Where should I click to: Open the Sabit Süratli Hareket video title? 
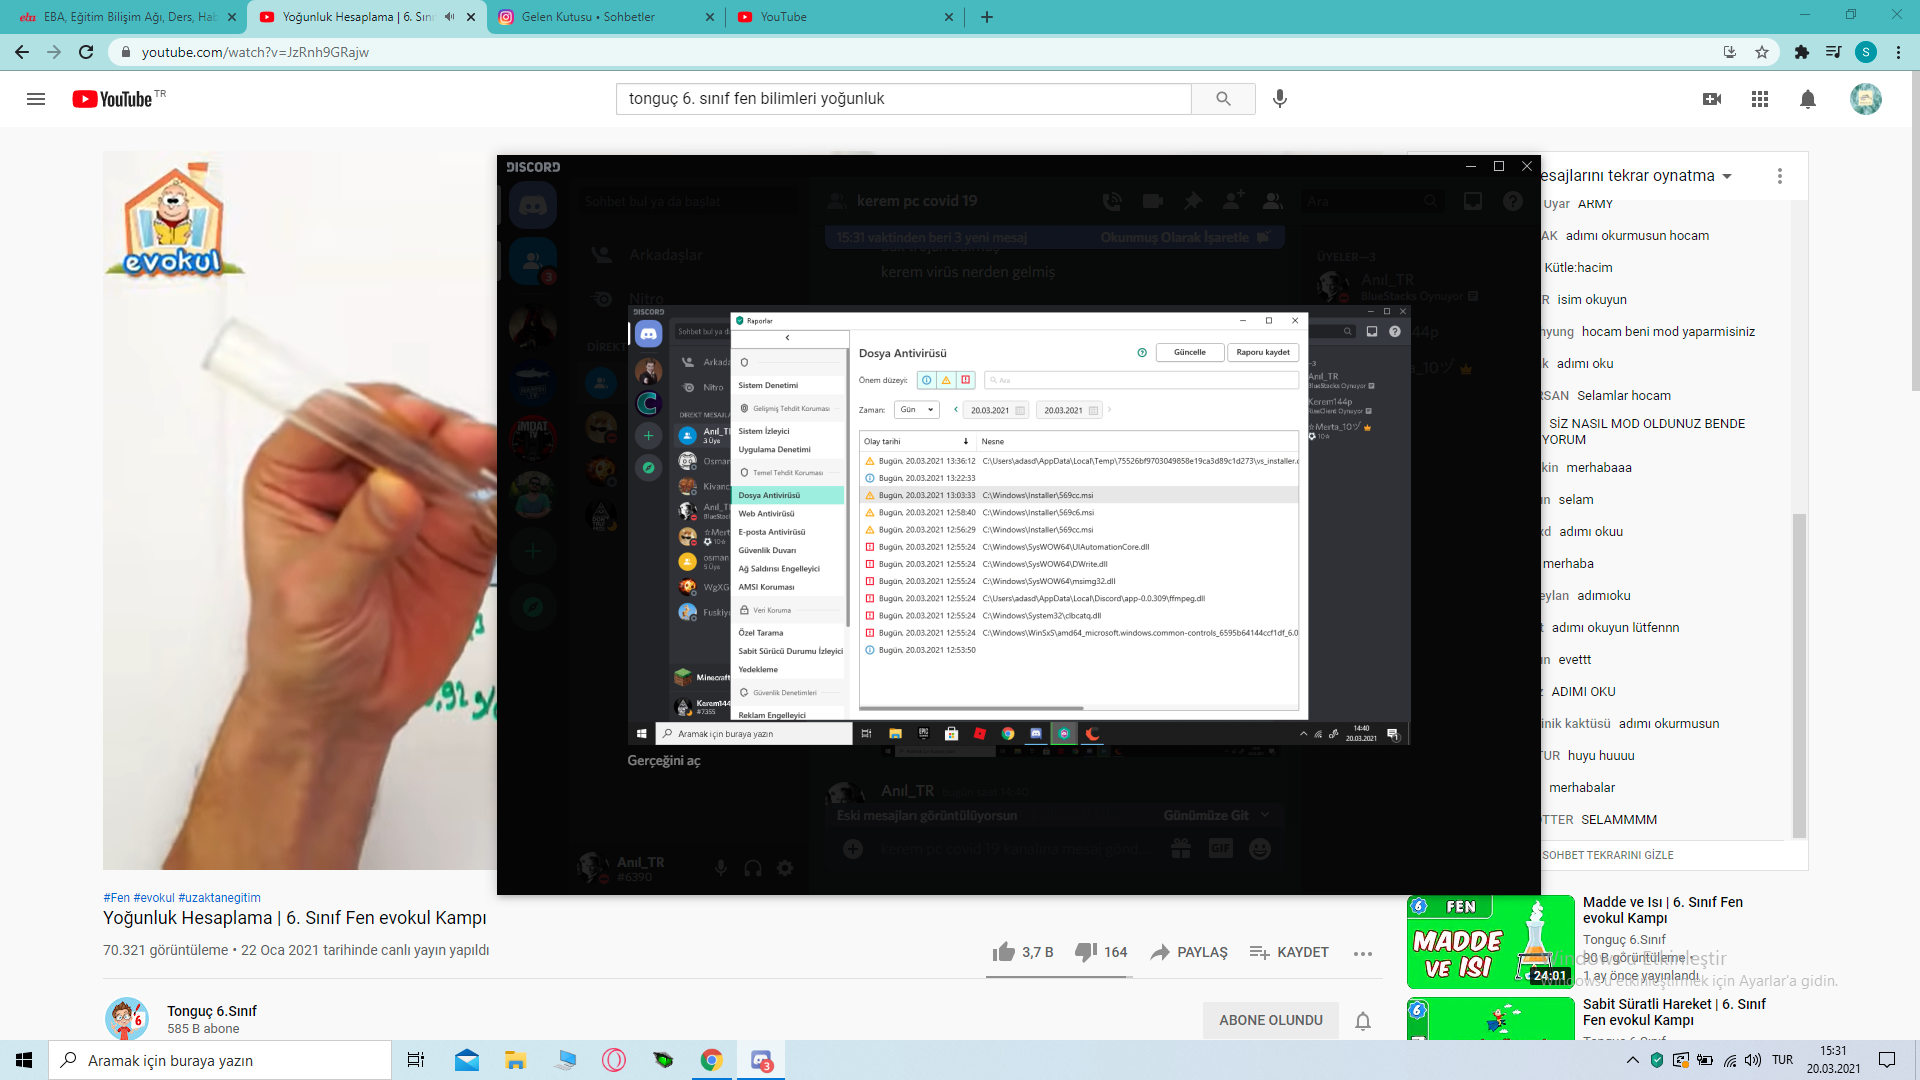[x=1674, y=1012]
